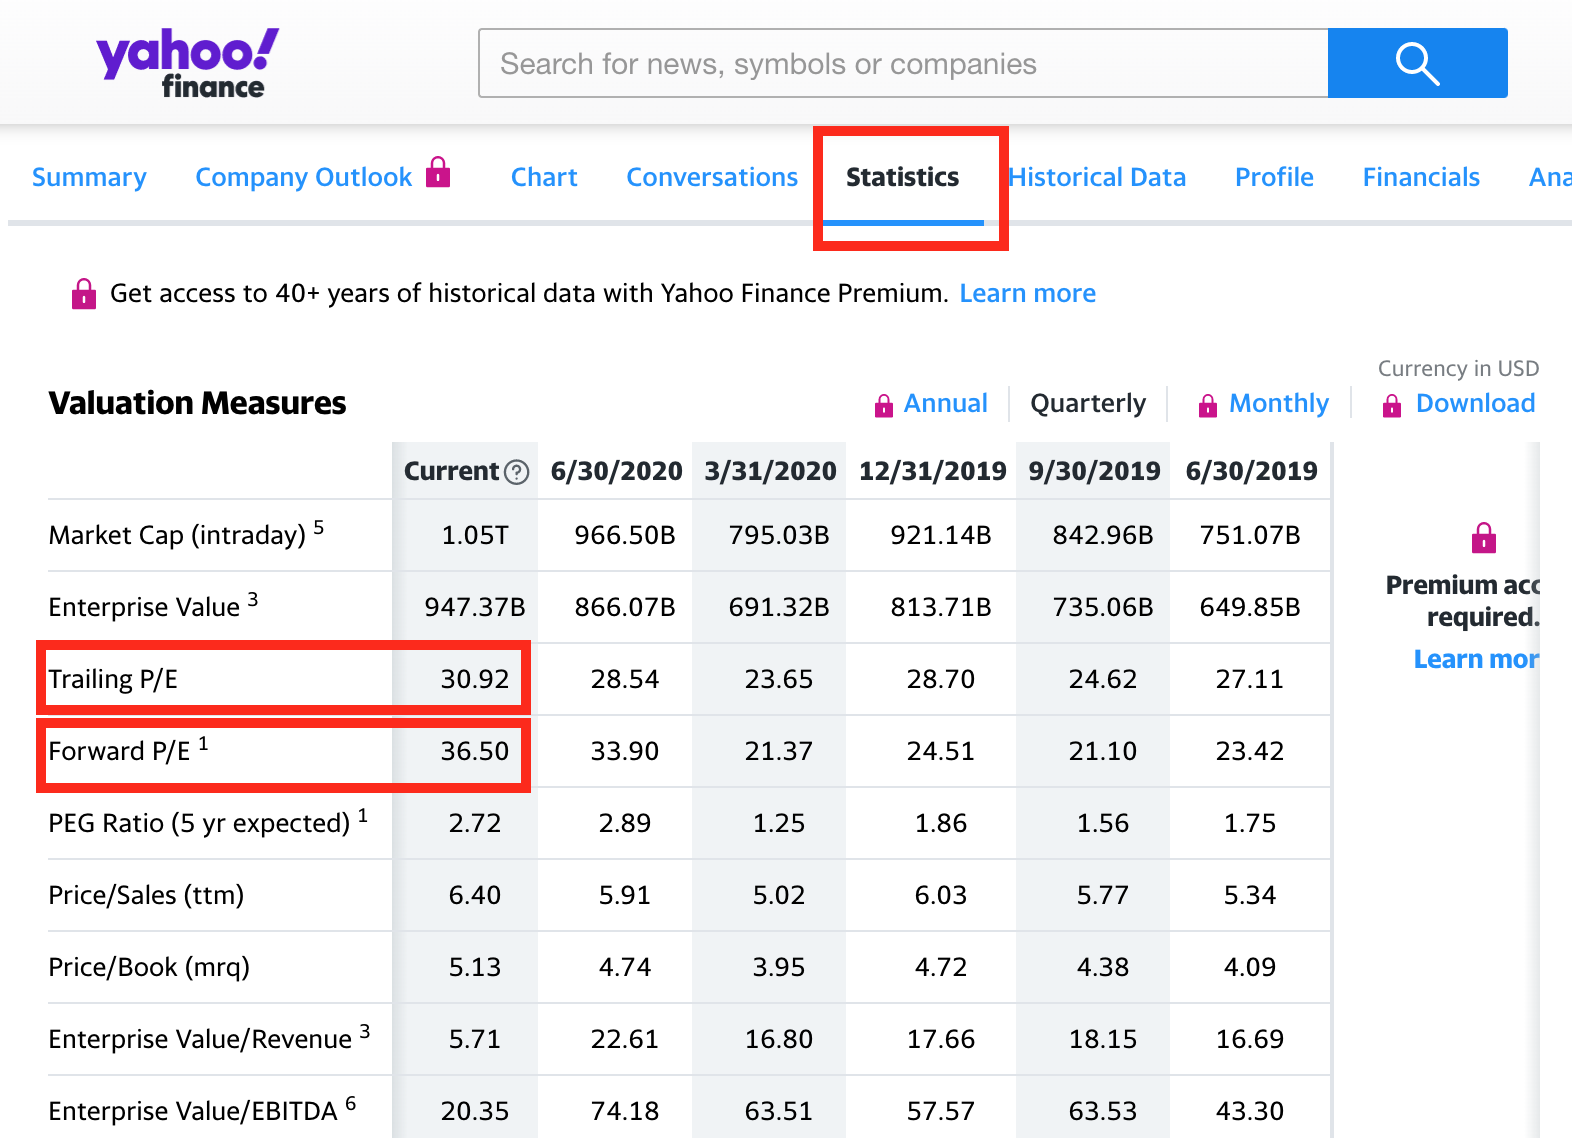Click the Currency in USD note
Viewport: 1572px width, 1138px height.
1458,368
